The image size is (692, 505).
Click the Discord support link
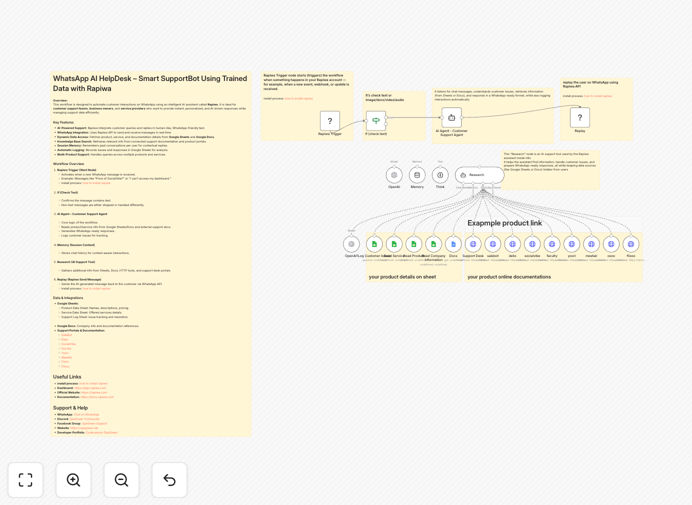(85, 419)
